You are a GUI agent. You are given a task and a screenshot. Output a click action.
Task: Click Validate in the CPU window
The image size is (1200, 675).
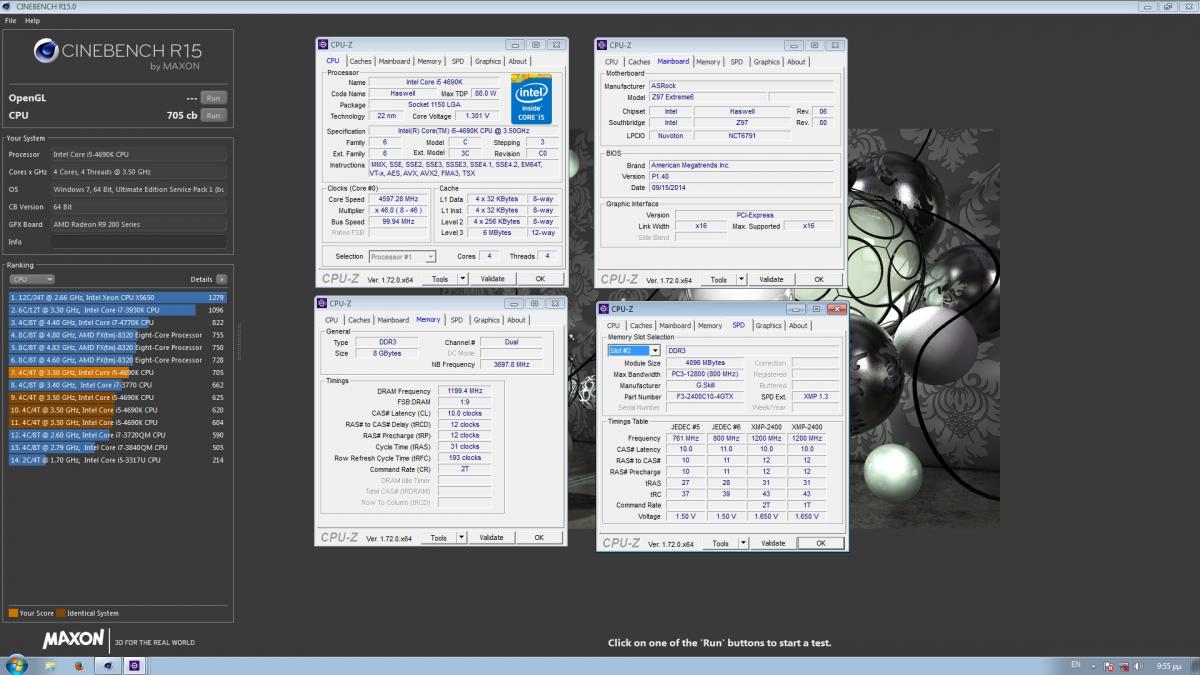[x=492, y=279]
